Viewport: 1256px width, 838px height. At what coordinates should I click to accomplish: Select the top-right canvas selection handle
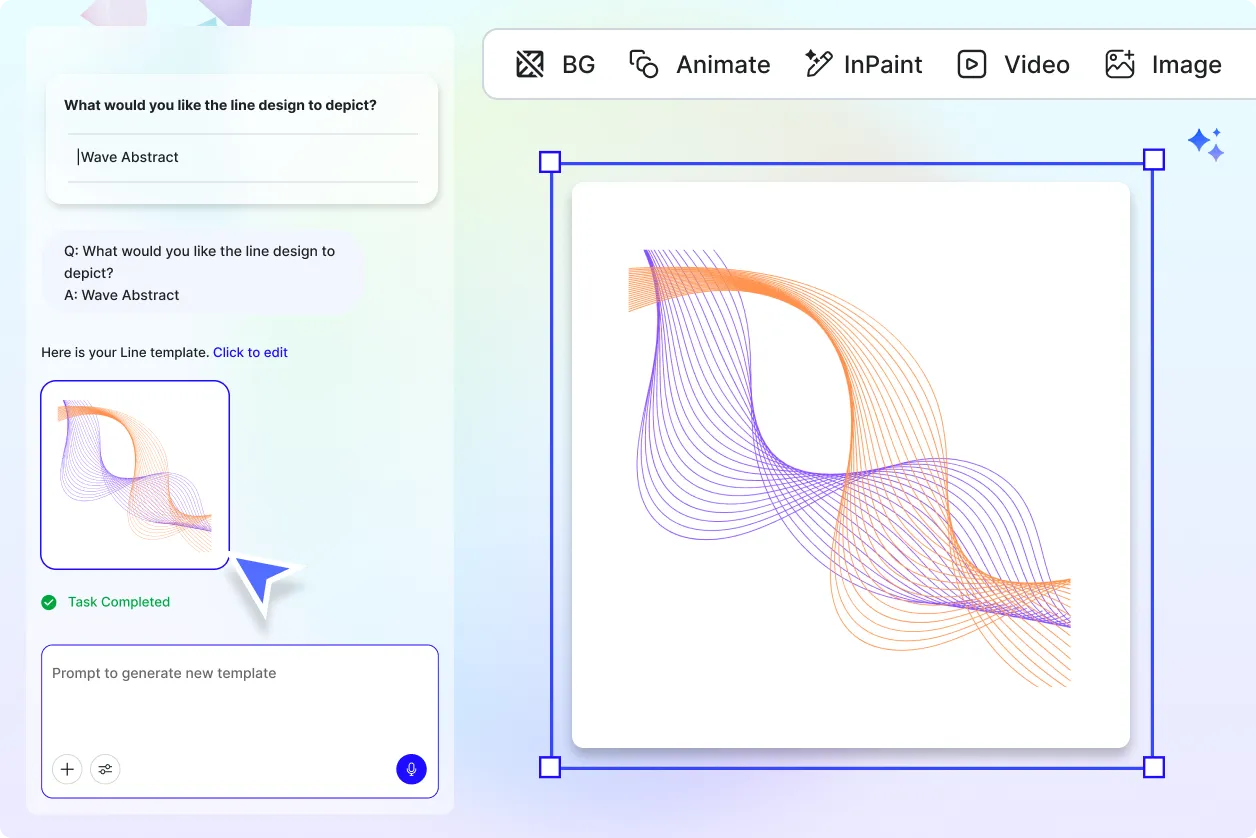[1153, 160]
